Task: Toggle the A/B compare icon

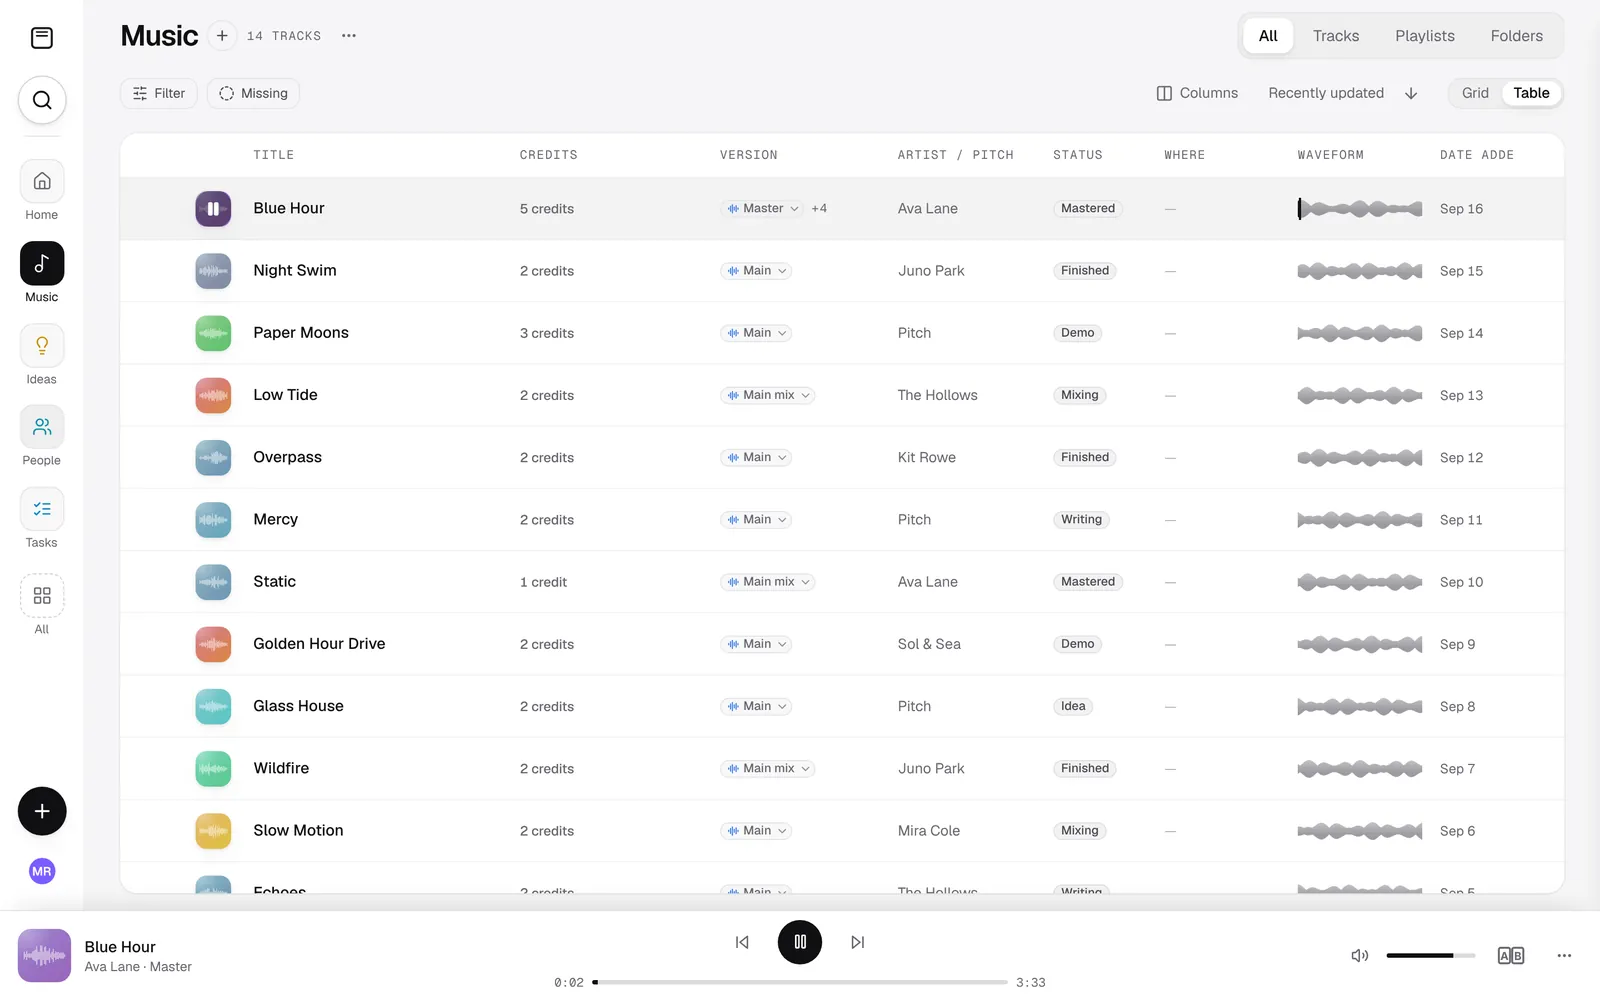Action: (x=1511, y=956)
